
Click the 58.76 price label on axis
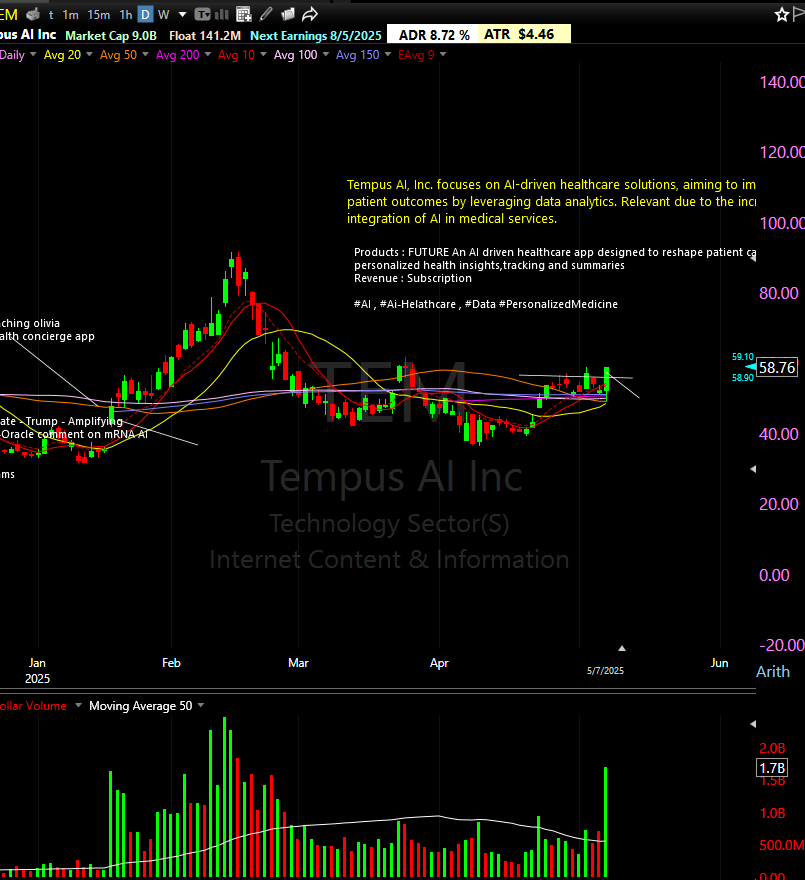tap(776, 368)
